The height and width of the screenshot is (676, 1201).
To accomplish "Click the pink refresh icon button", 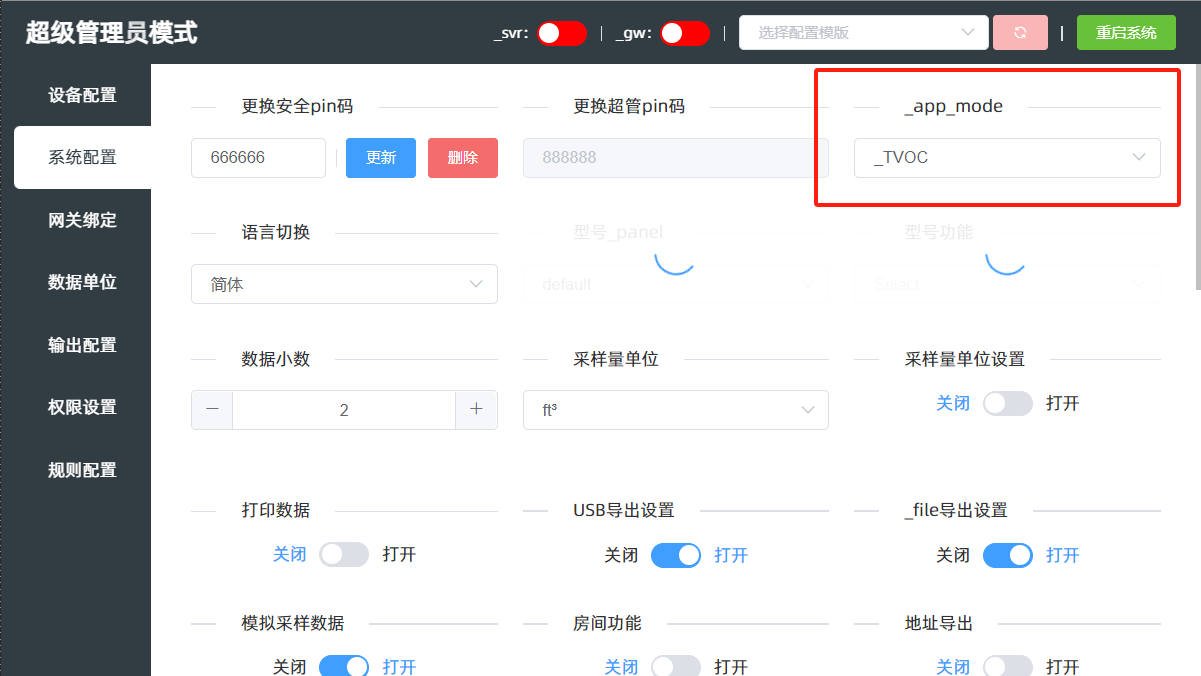I will (x=1020, y=33).
